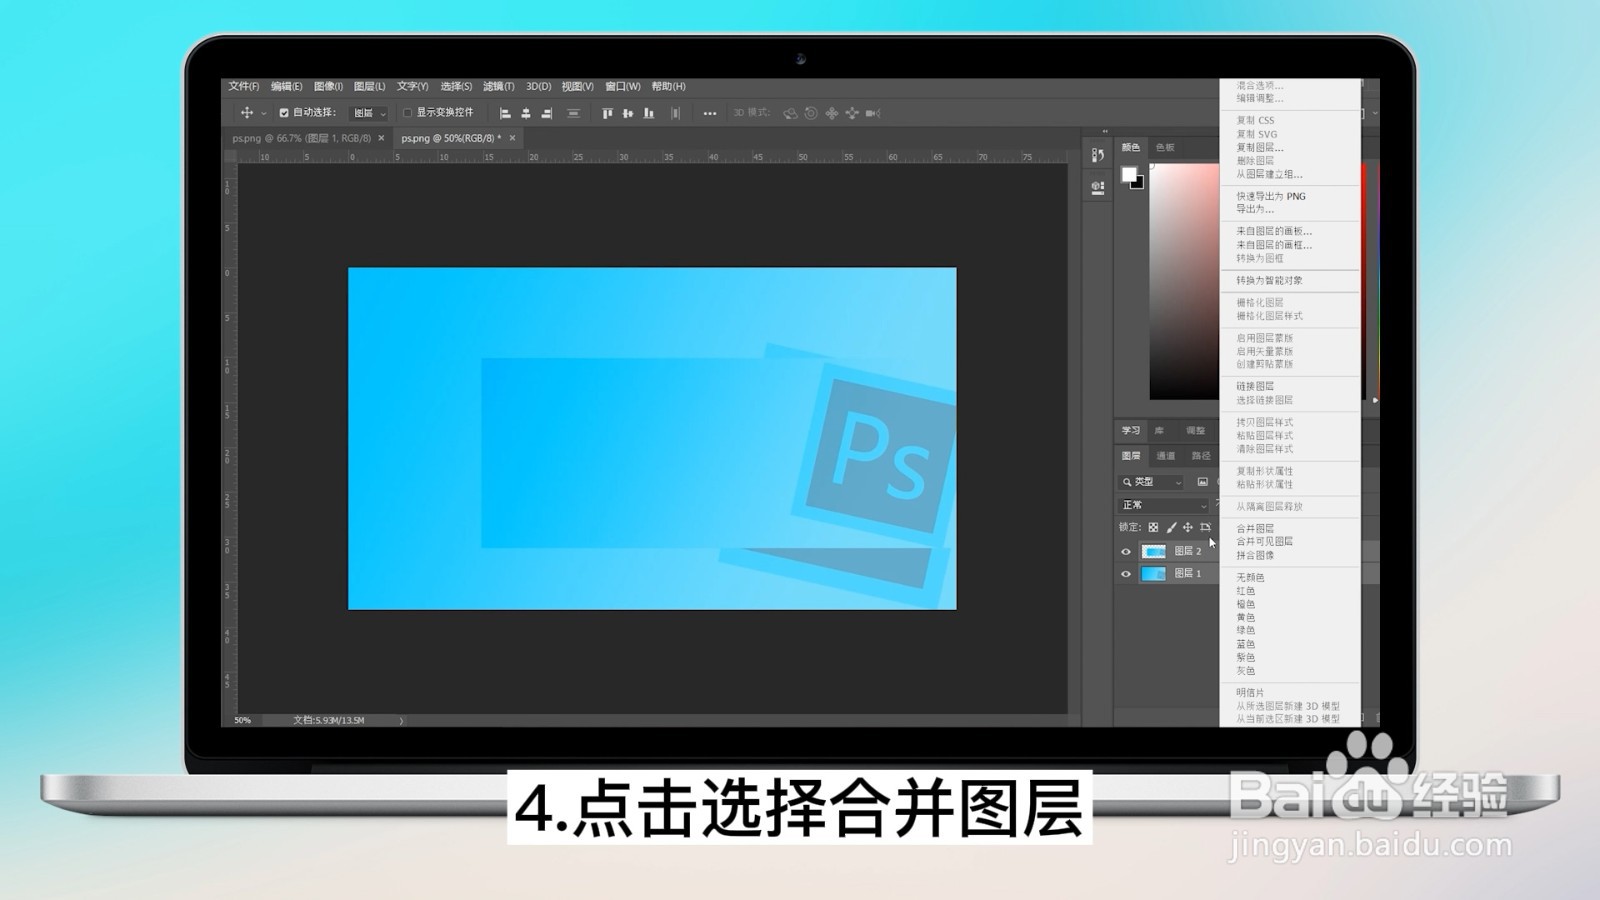Screen dimensions: 1600x900
Task: Hide layer 图层 2 with eye icon
Action: click(1126, 552)
